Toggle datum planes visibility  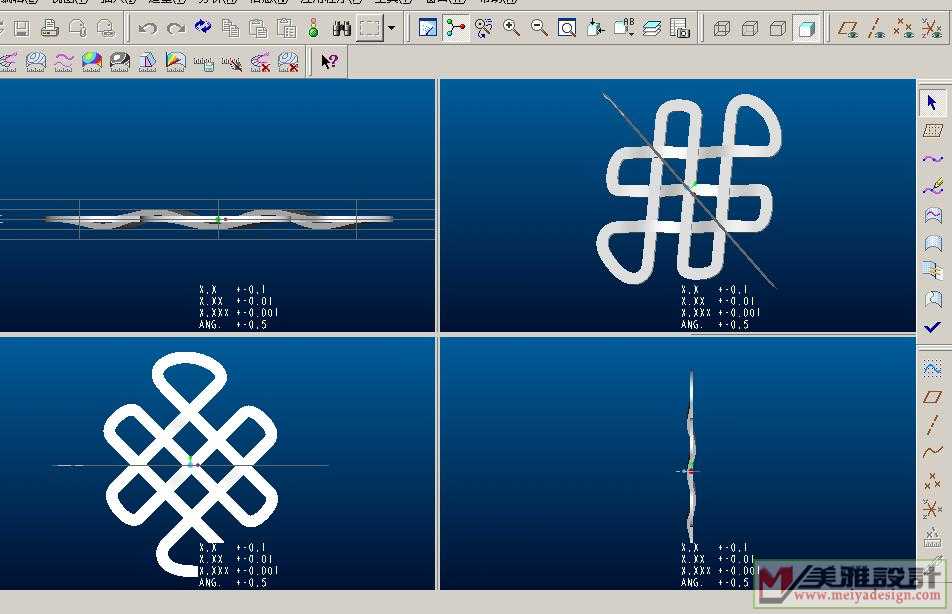848,28
